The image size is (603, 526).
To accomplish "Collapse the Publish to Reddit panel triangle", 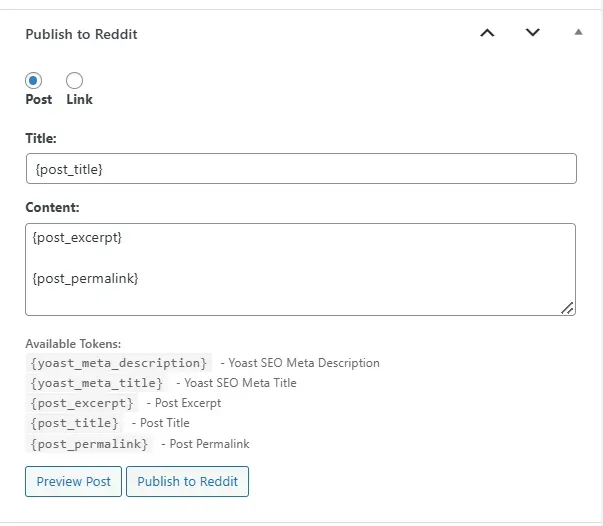I will 578,32.
